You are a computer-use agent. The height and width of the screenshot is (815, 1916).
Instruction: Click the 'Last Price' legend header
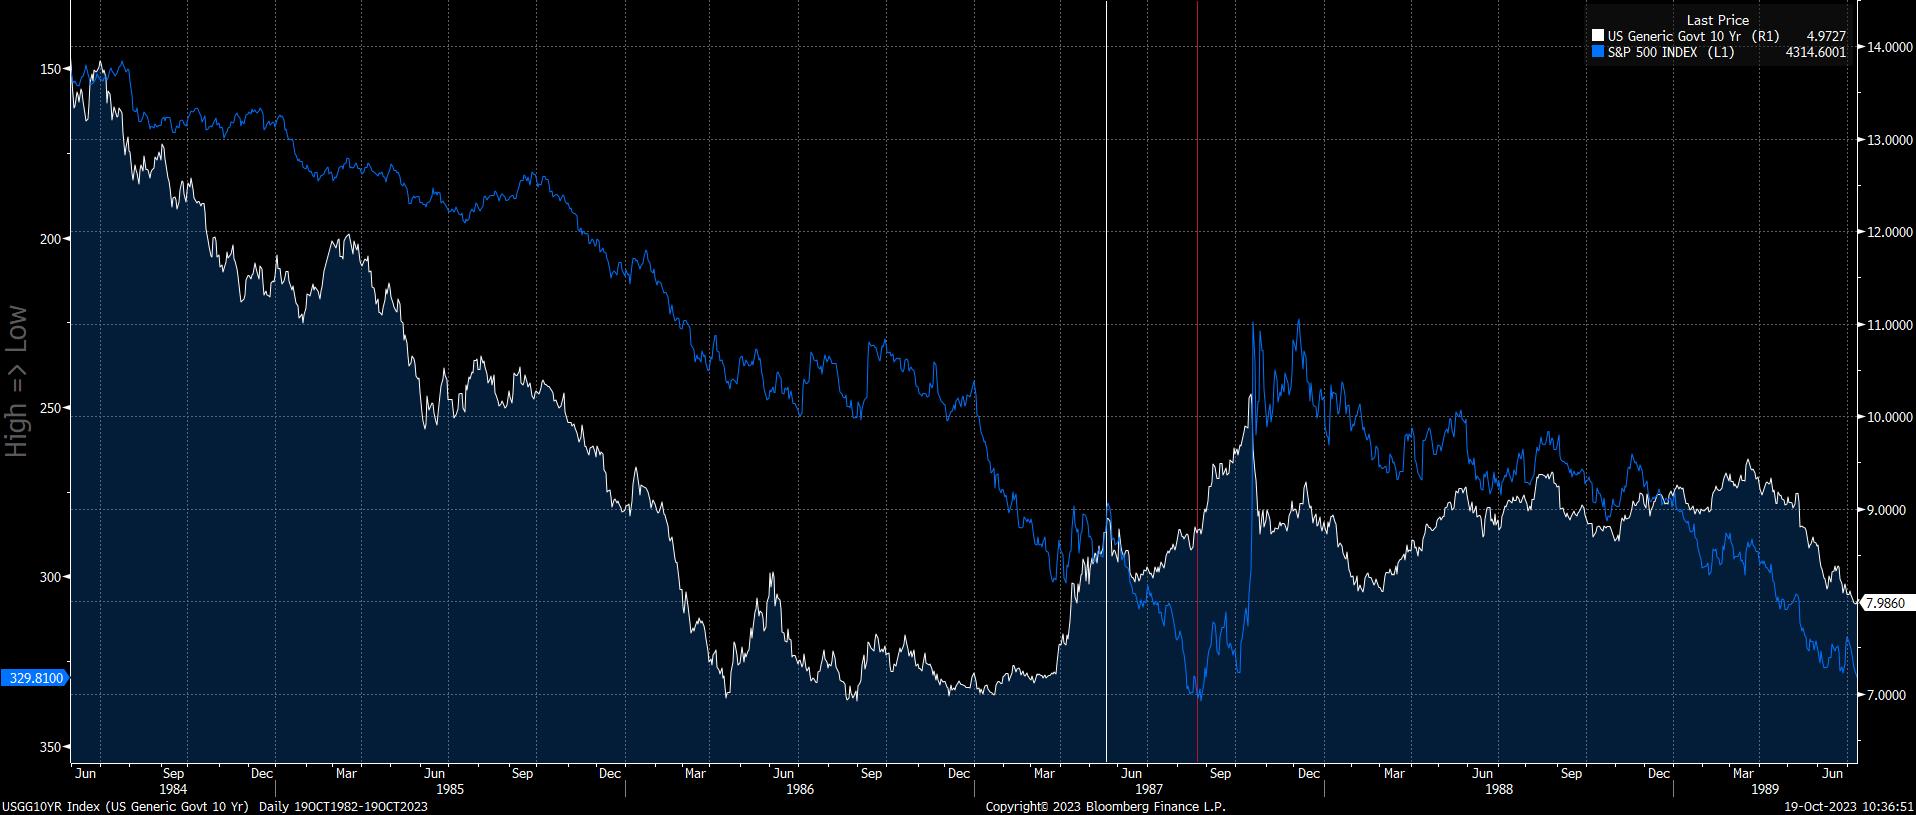1718,20
